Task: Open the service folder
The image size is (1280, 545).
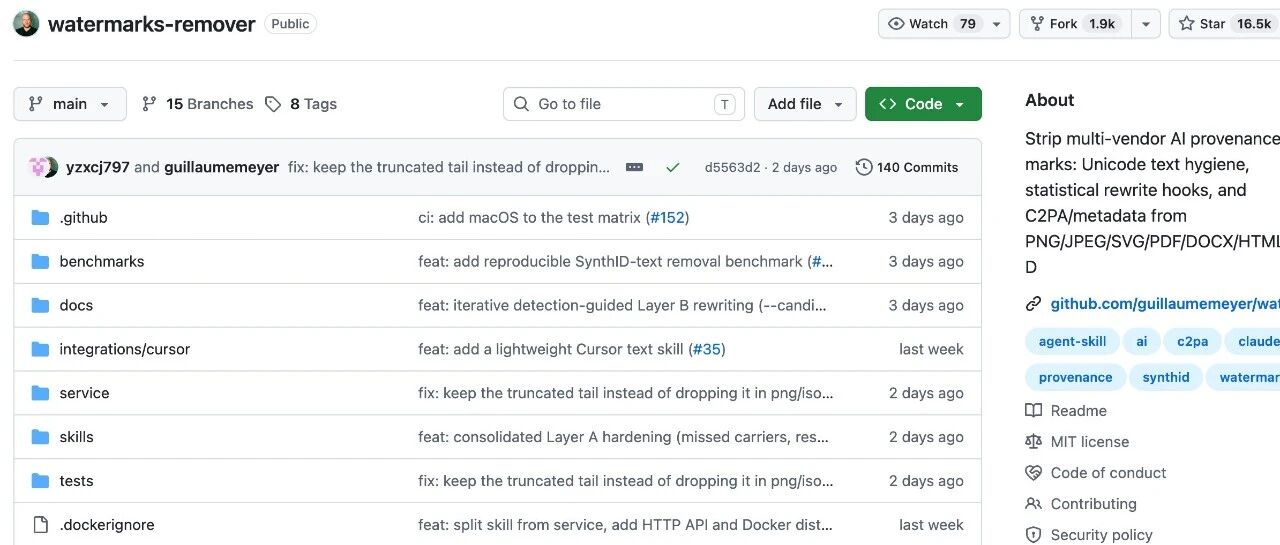Action: 85,394
